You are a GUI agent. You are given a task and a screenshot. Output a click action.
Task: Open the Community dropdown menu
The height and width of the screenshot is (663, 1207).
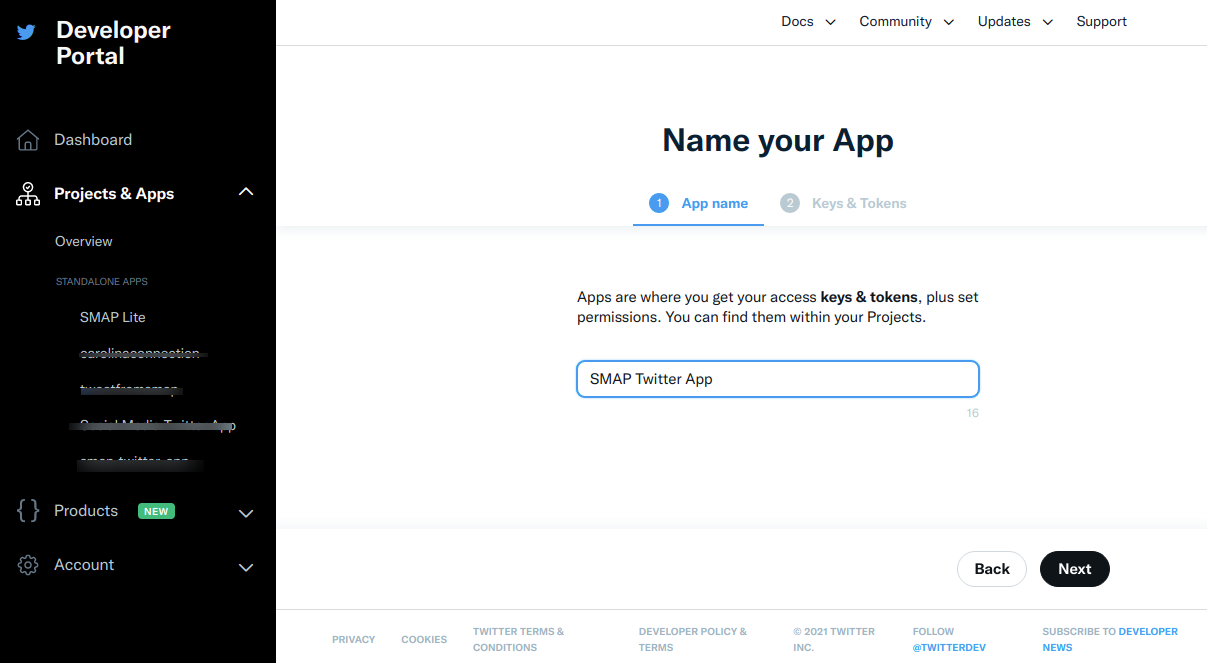click(906, 22)
